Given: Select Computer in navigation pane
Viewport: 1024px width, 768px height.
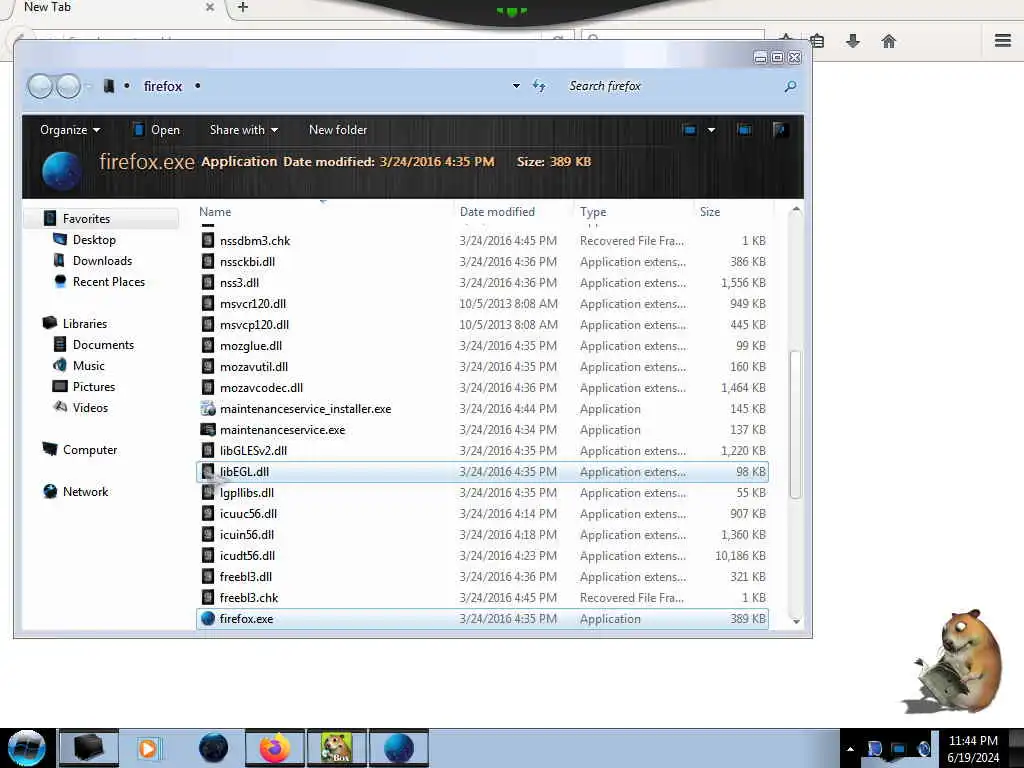Looking at the screenshot, I should click(90, 449).
